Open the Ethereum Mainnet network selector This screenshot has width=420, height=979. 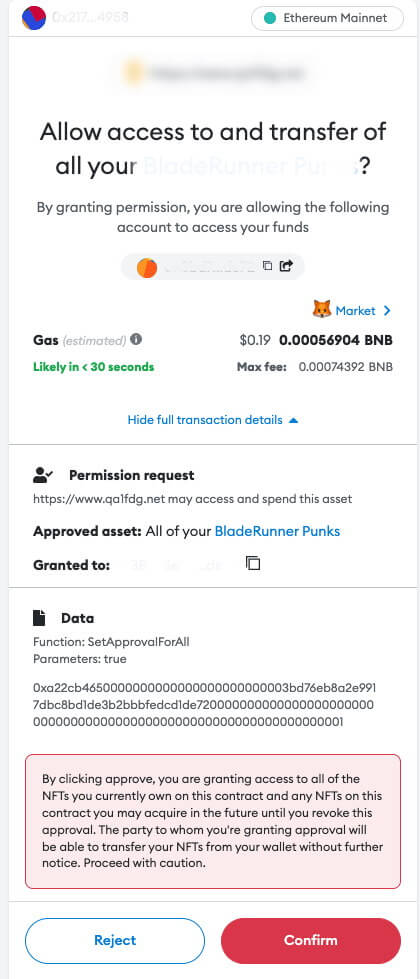327,18
